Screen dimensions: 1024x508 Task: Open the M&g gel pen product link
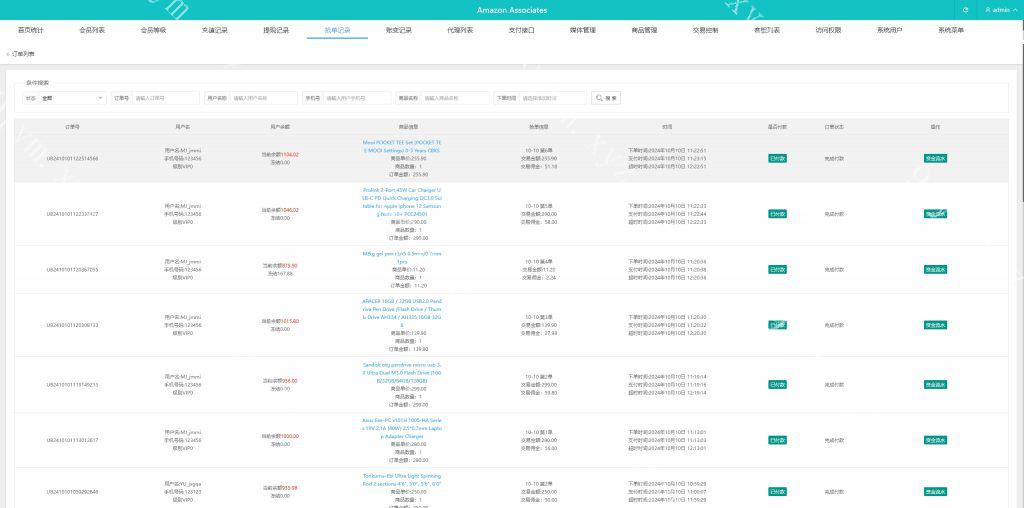pos(402,257)
